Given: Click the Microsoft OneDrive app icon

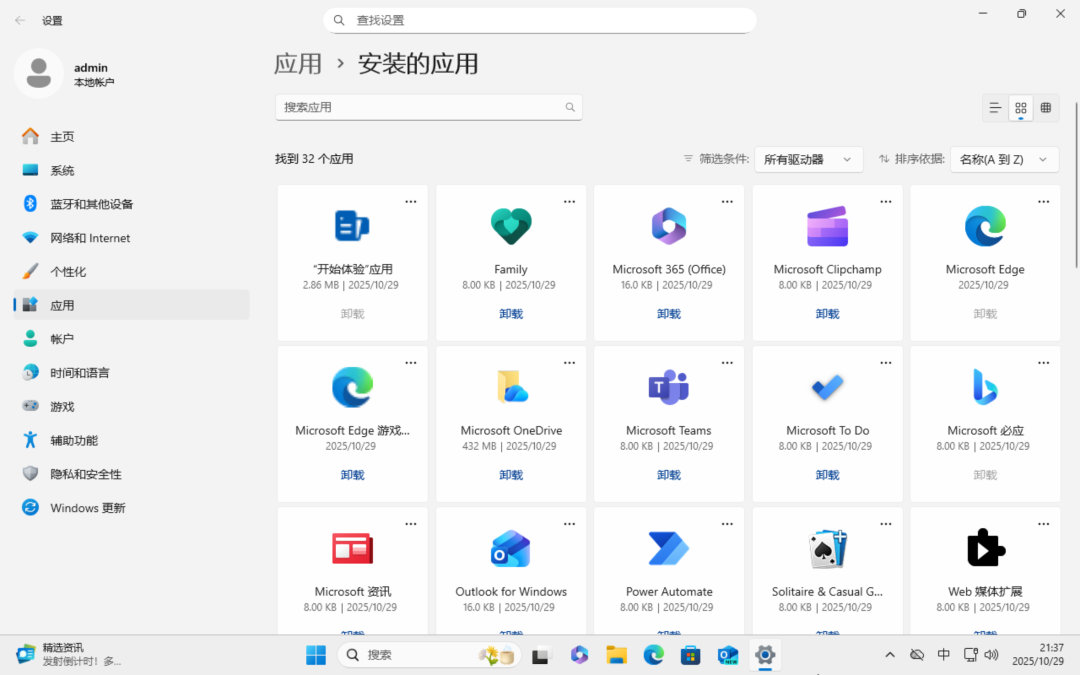Looking at the screenshot, I should pos(510,387).
